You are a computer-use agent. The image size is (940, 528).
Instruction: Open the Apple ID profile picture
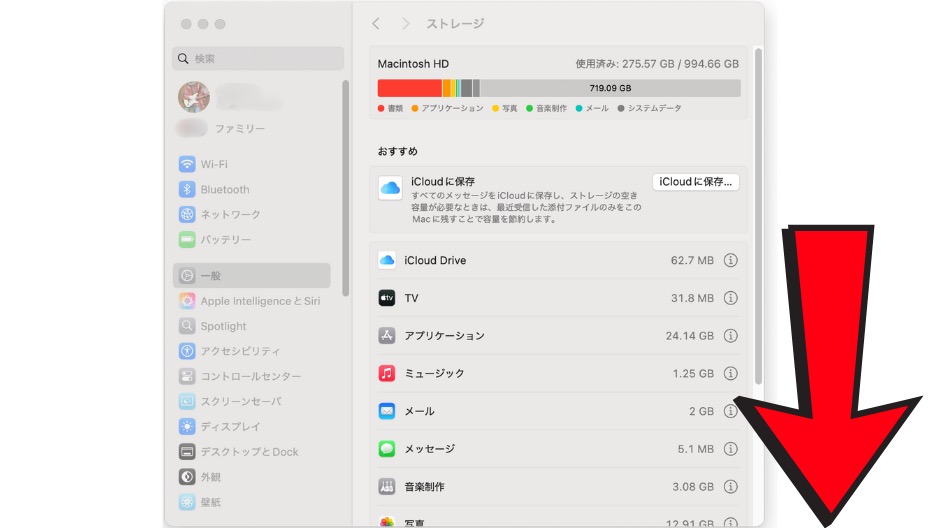[194, 96]
